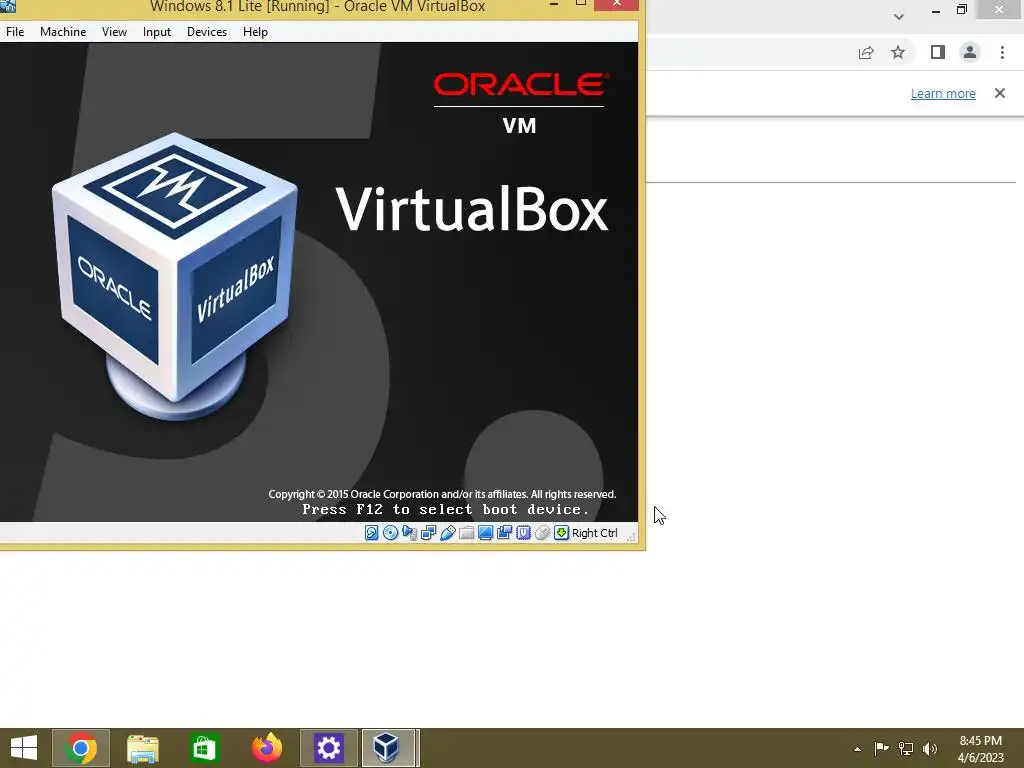Open Chrome side panel icon
The height and width of the screenshot is (768, 1024).
938,52
